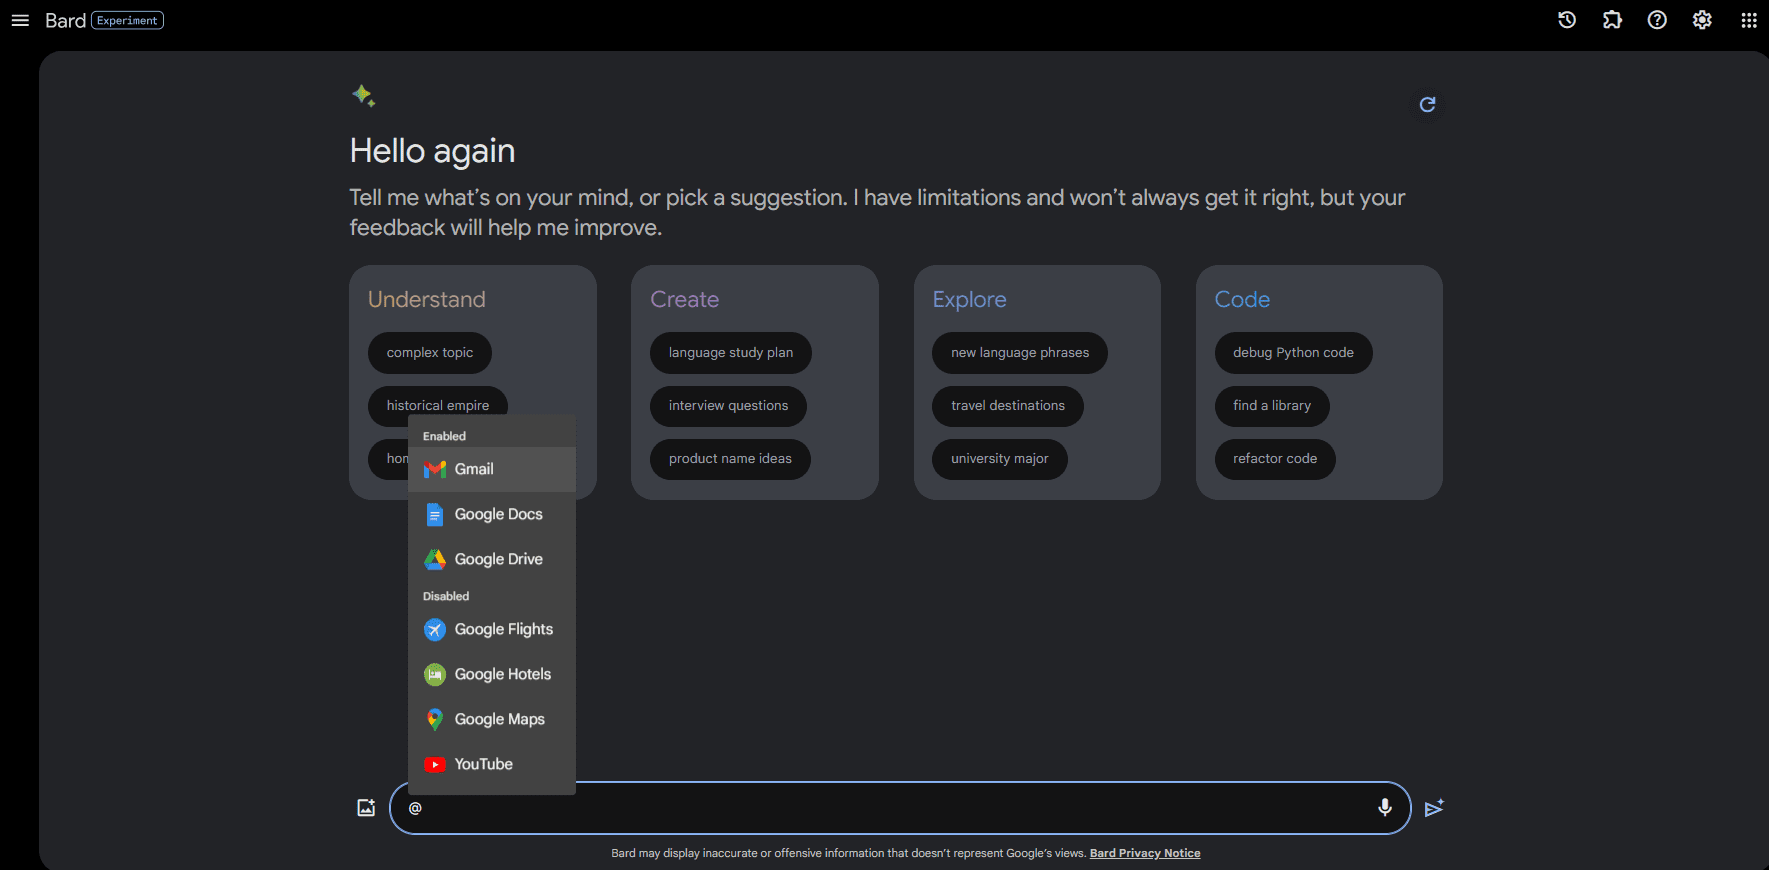Open Bard activity history icon
Viewport: 1769px width, 870px height.
pos(1567,20)
